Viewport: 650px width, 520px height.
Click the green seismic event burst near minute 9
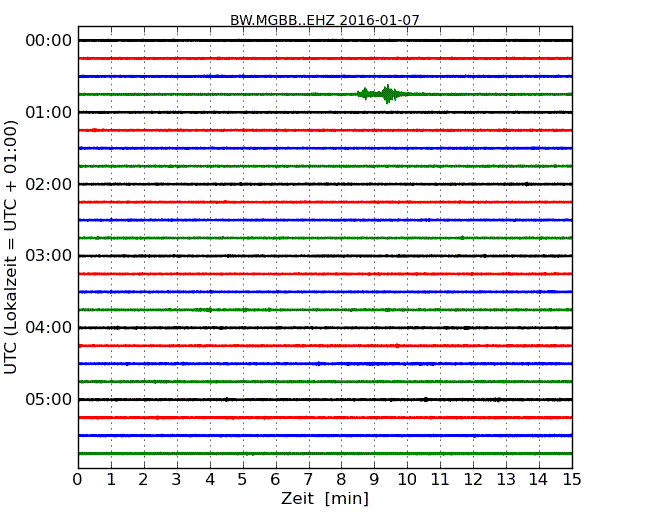point(381,94)
